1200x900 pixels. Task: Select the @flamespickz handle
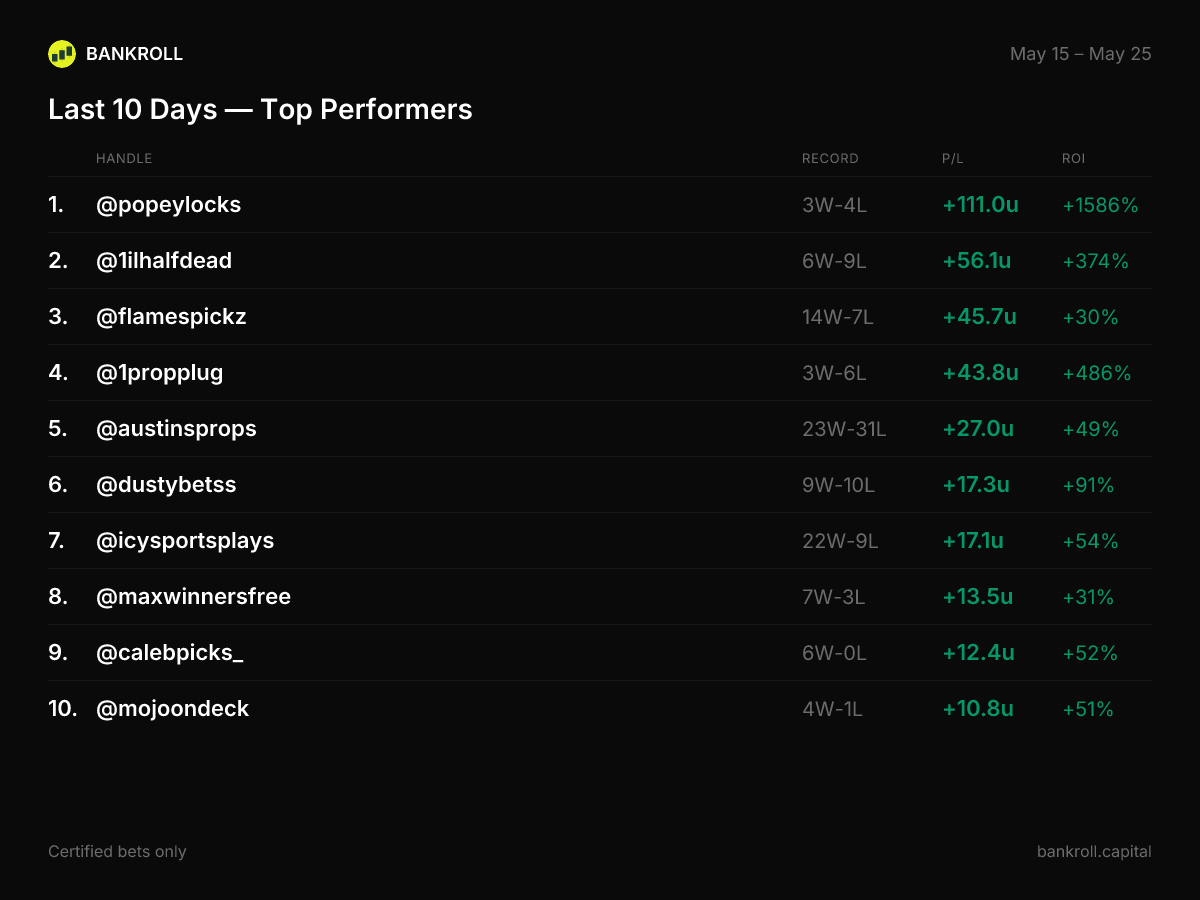(171, 317)
